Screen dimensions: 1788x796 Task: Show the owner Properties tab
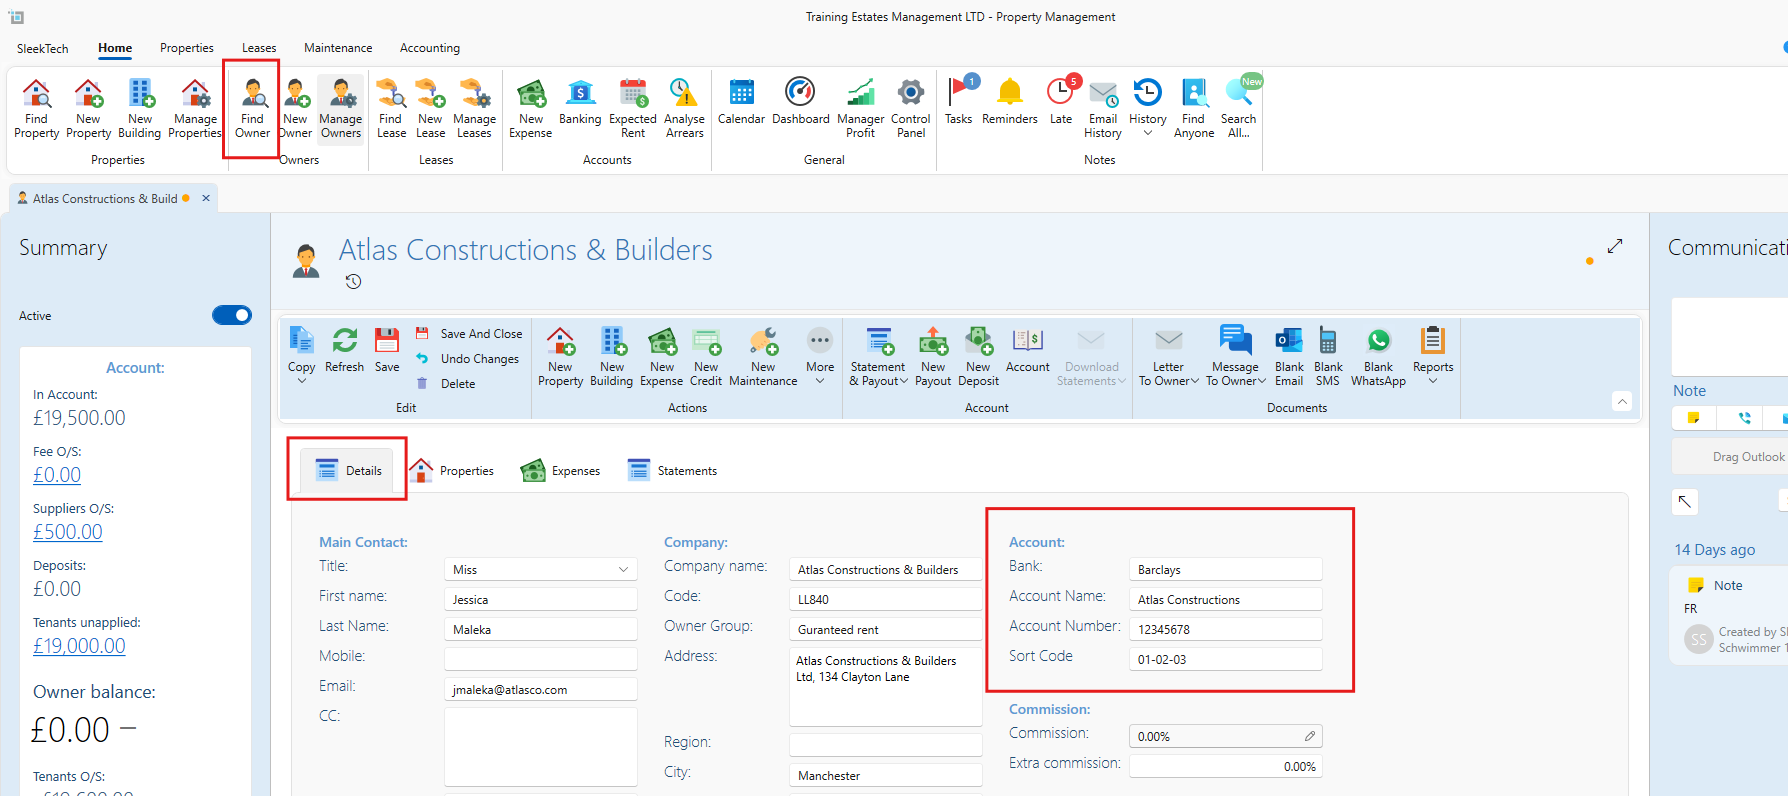click(452, 471)
